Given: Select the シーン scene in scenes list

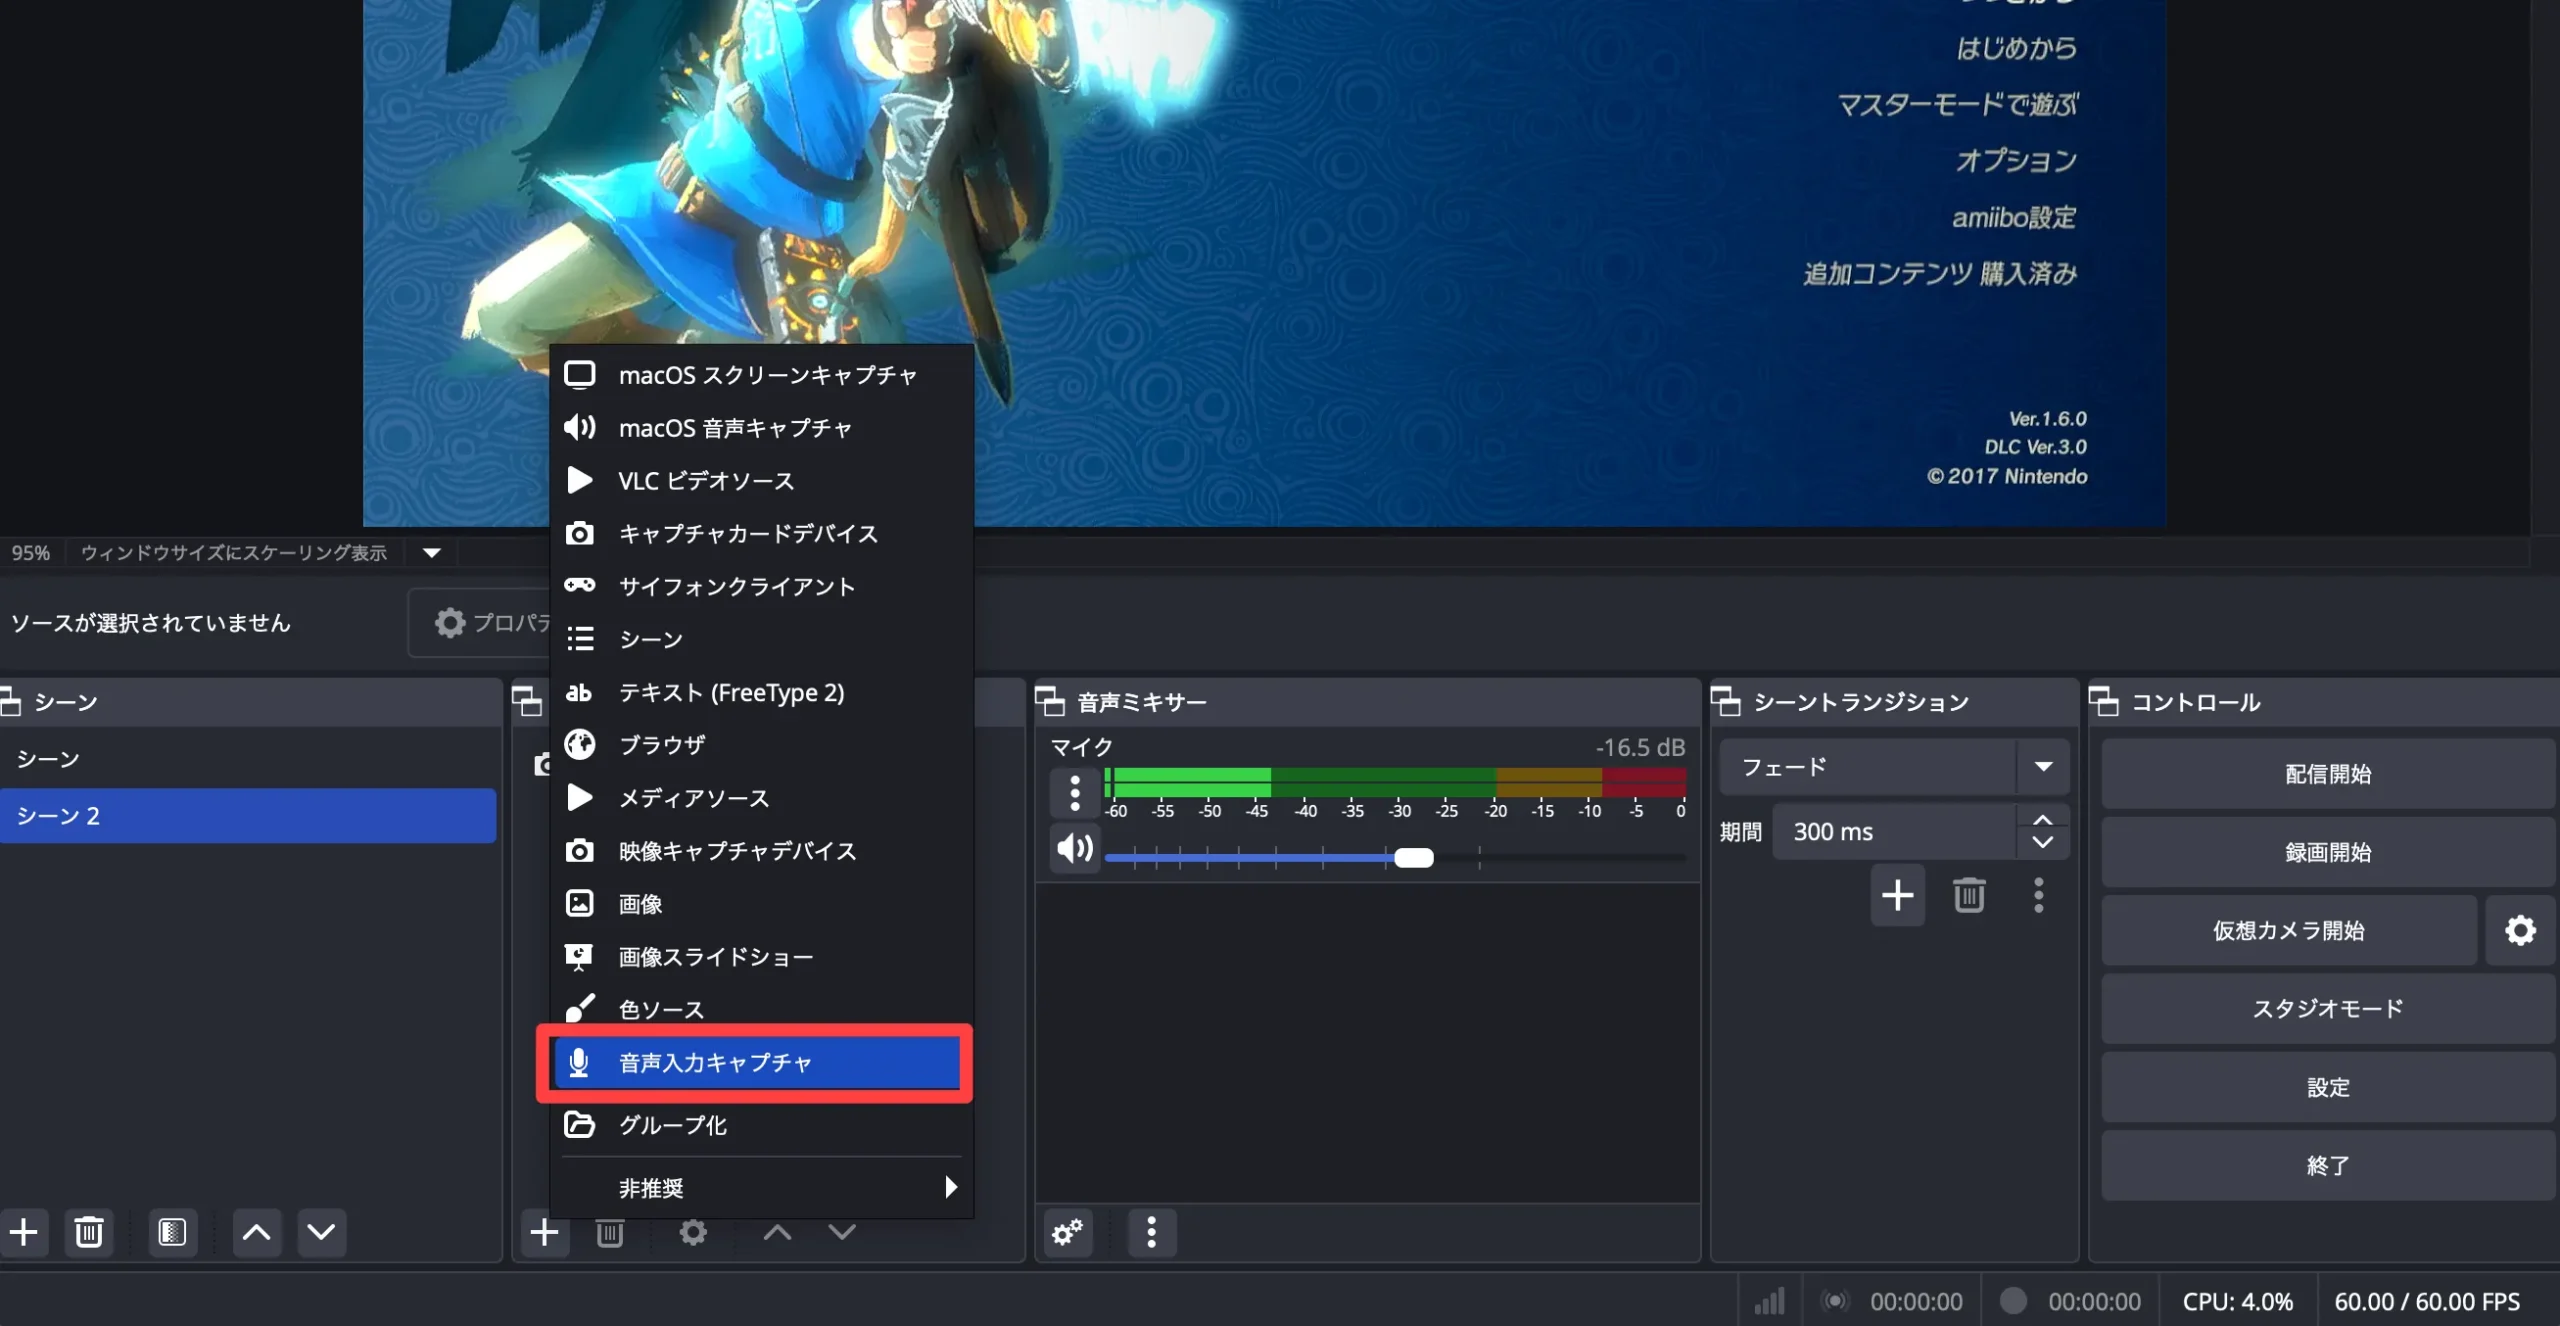Looking at the screenshot, I should [248, 759].
